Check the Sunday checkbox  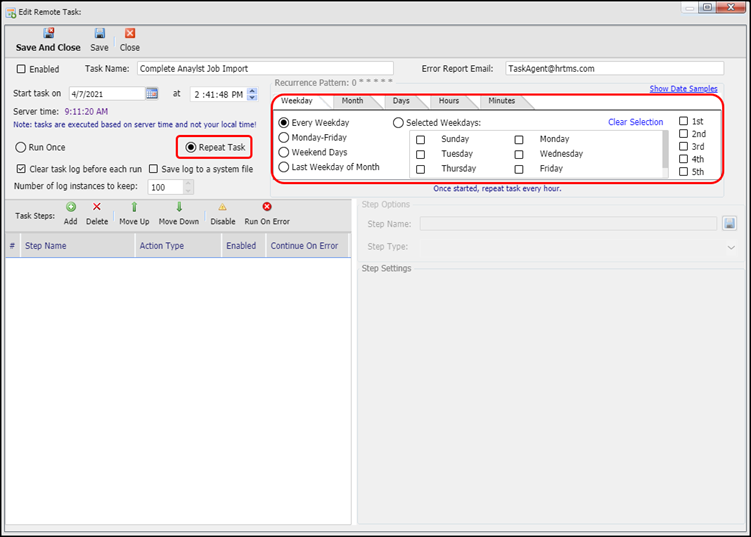click(421, 140)
